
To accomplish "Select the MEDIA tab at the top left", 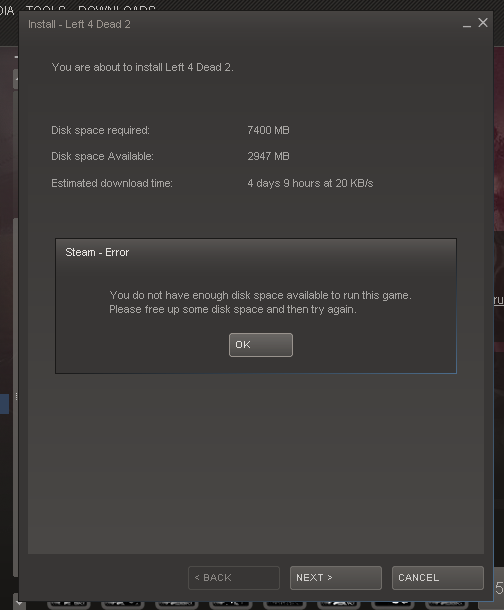I will (7, 10).
